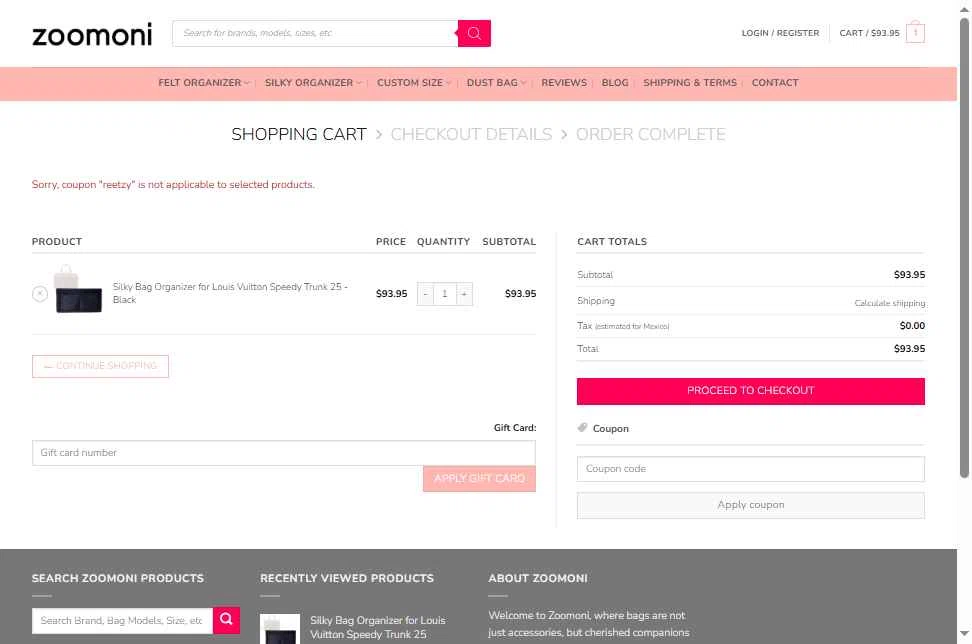The width and height of the screenshot is (972, 644).
Task: Click the product thumbnail in cart row
Action: (x=78, y=290)
